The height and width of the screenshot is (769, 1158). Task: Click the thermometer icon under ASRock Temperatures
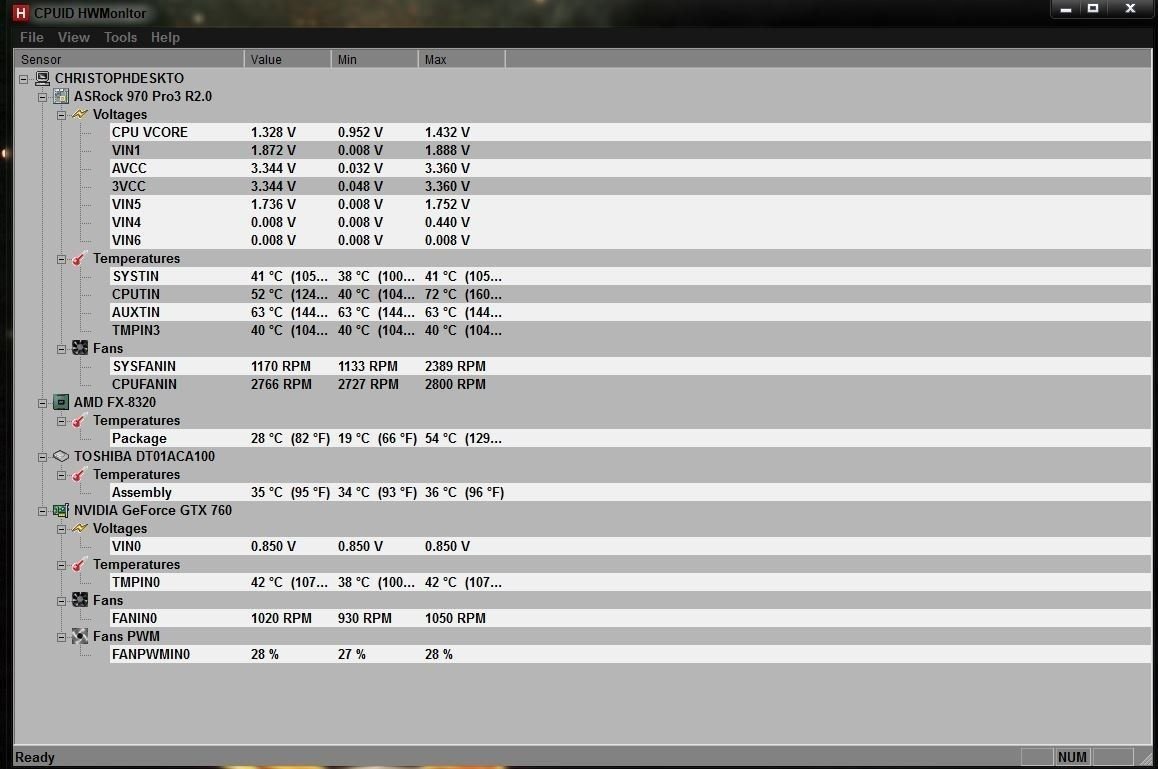(x=79, y=259)
